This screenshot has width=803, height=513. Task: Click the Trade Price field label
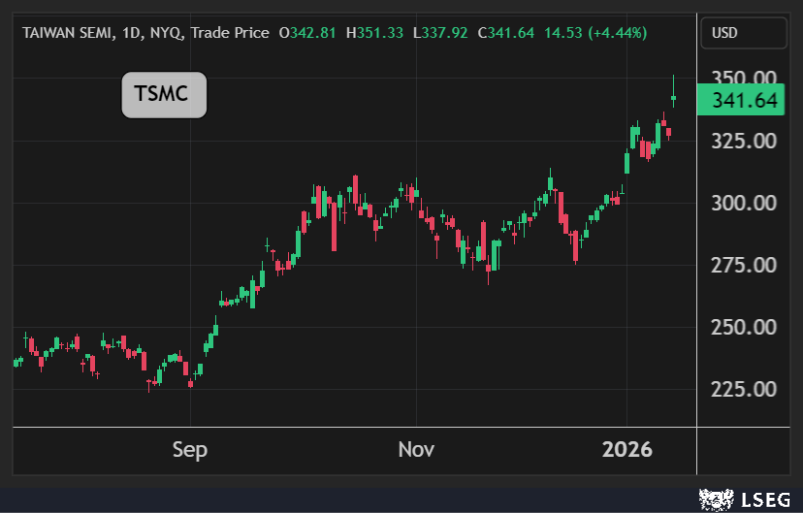pyautogui.click(x=230, y=33)
